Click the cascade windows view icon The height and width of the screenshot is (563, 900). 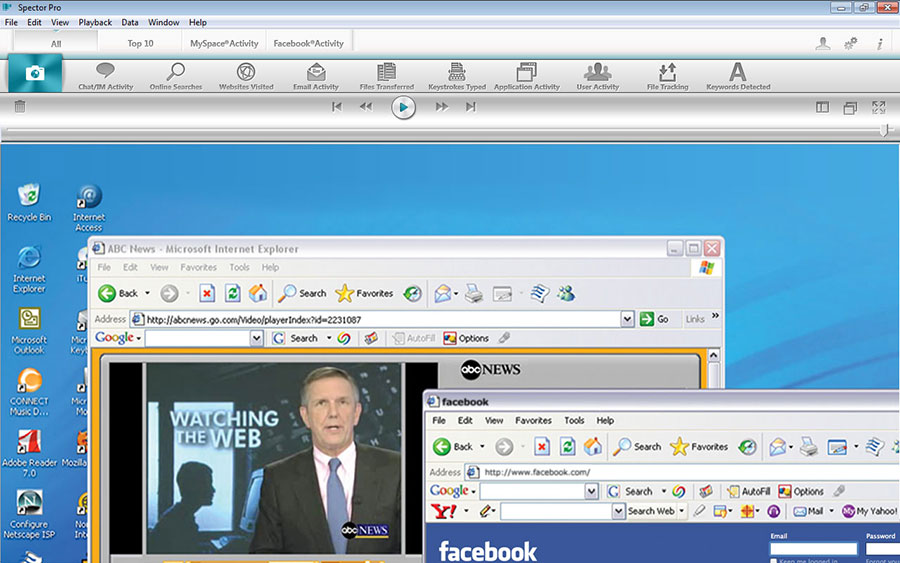click(850, 107)
